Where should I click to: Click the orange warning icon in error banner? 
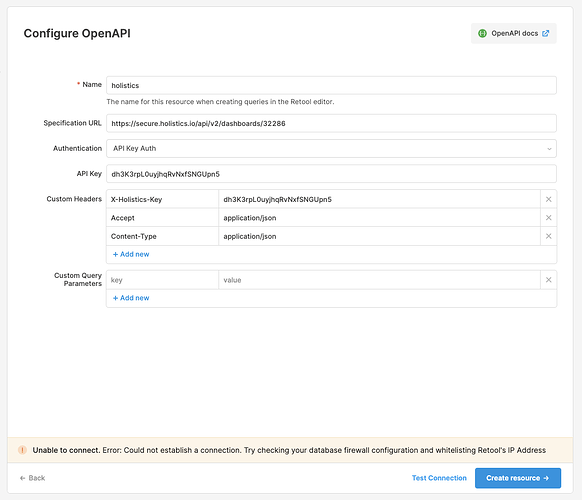point(22,450)
